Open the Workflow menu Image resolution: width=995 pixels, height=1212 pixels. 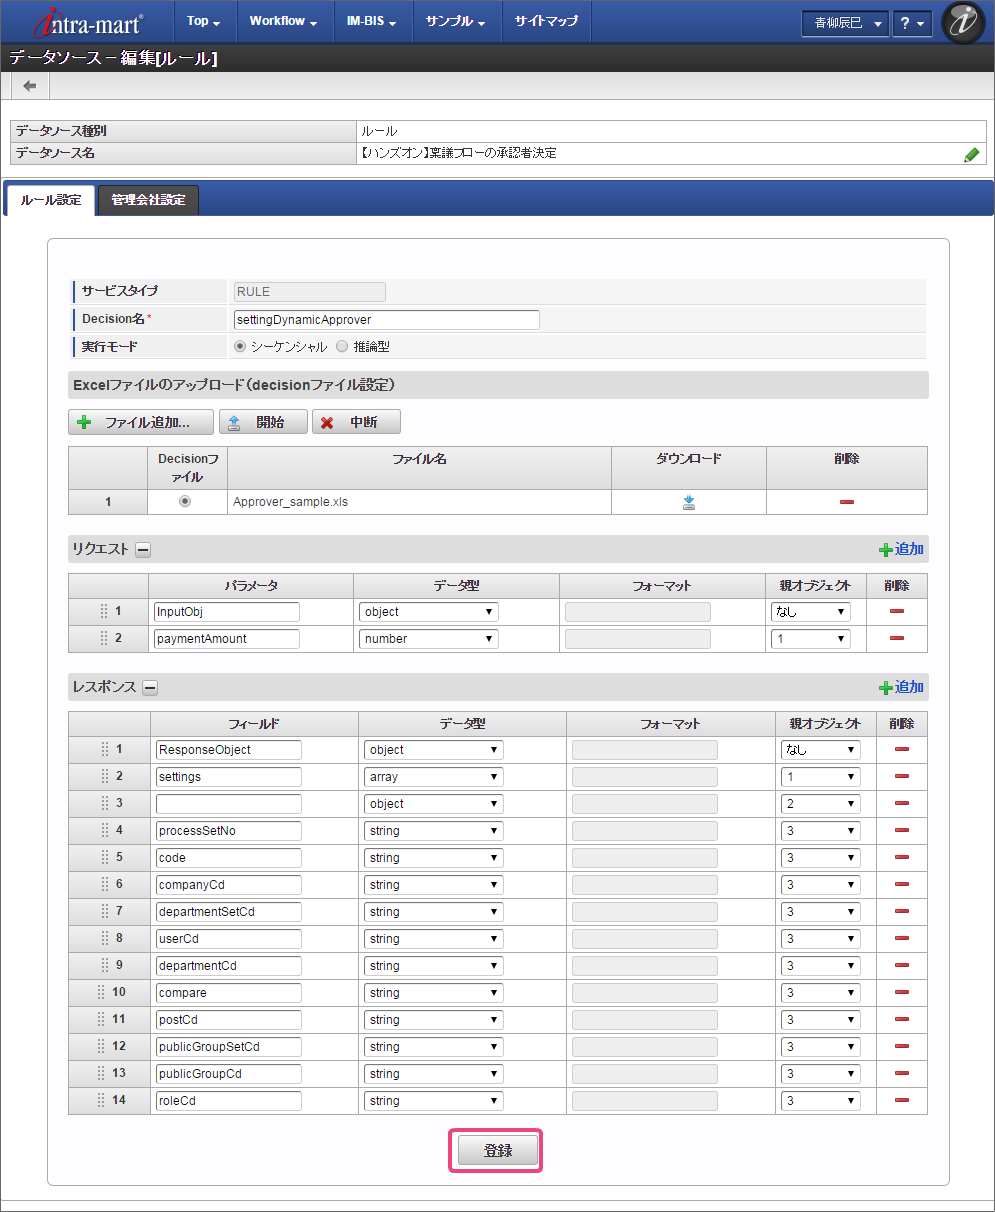tap(283, 21)
